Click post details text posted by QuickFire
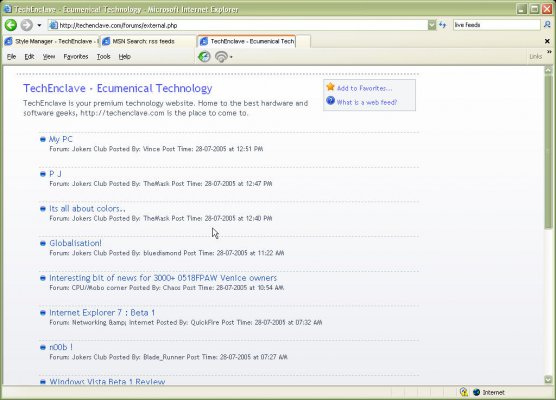 [185, 323]
